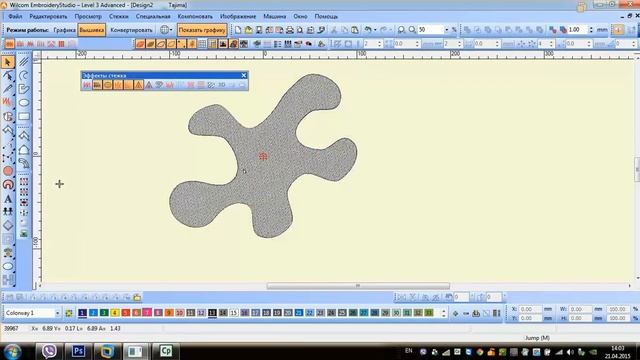640x360 pixels.
Task: Open the Специальная menu
Action: (x=153, y=17)
